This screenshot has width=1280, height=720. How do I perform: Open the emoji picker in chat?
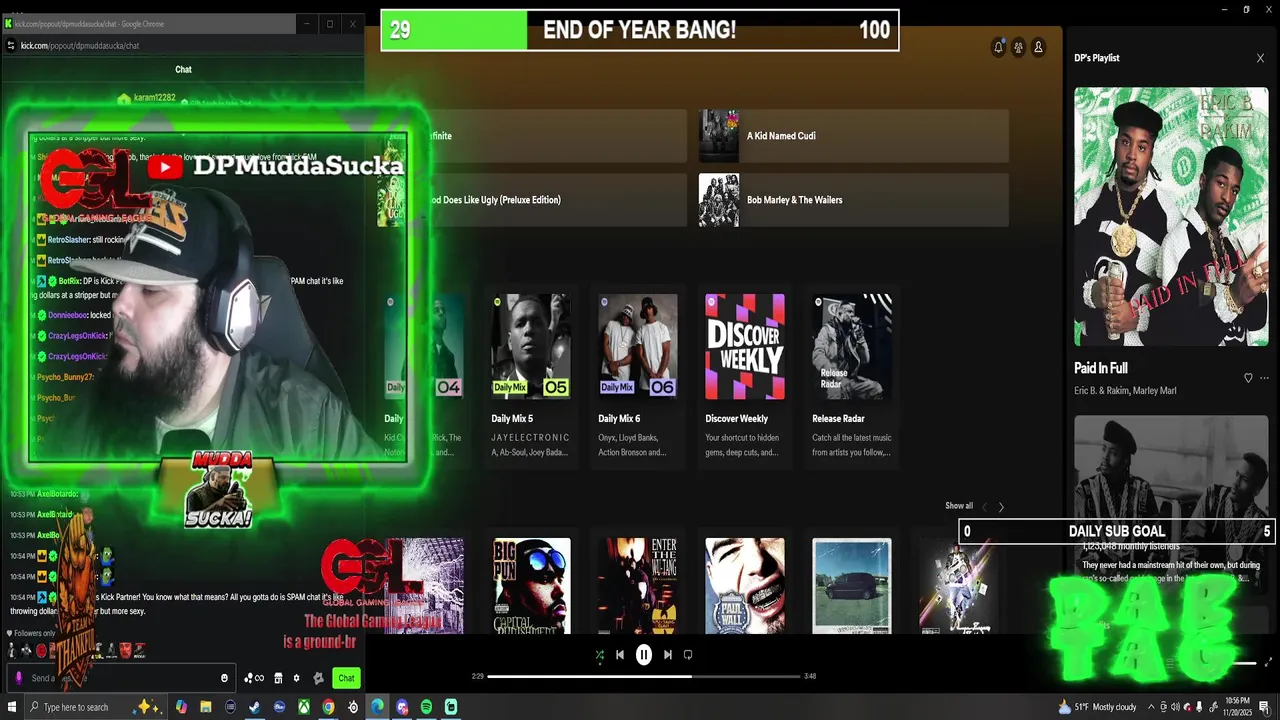(224, 678)
